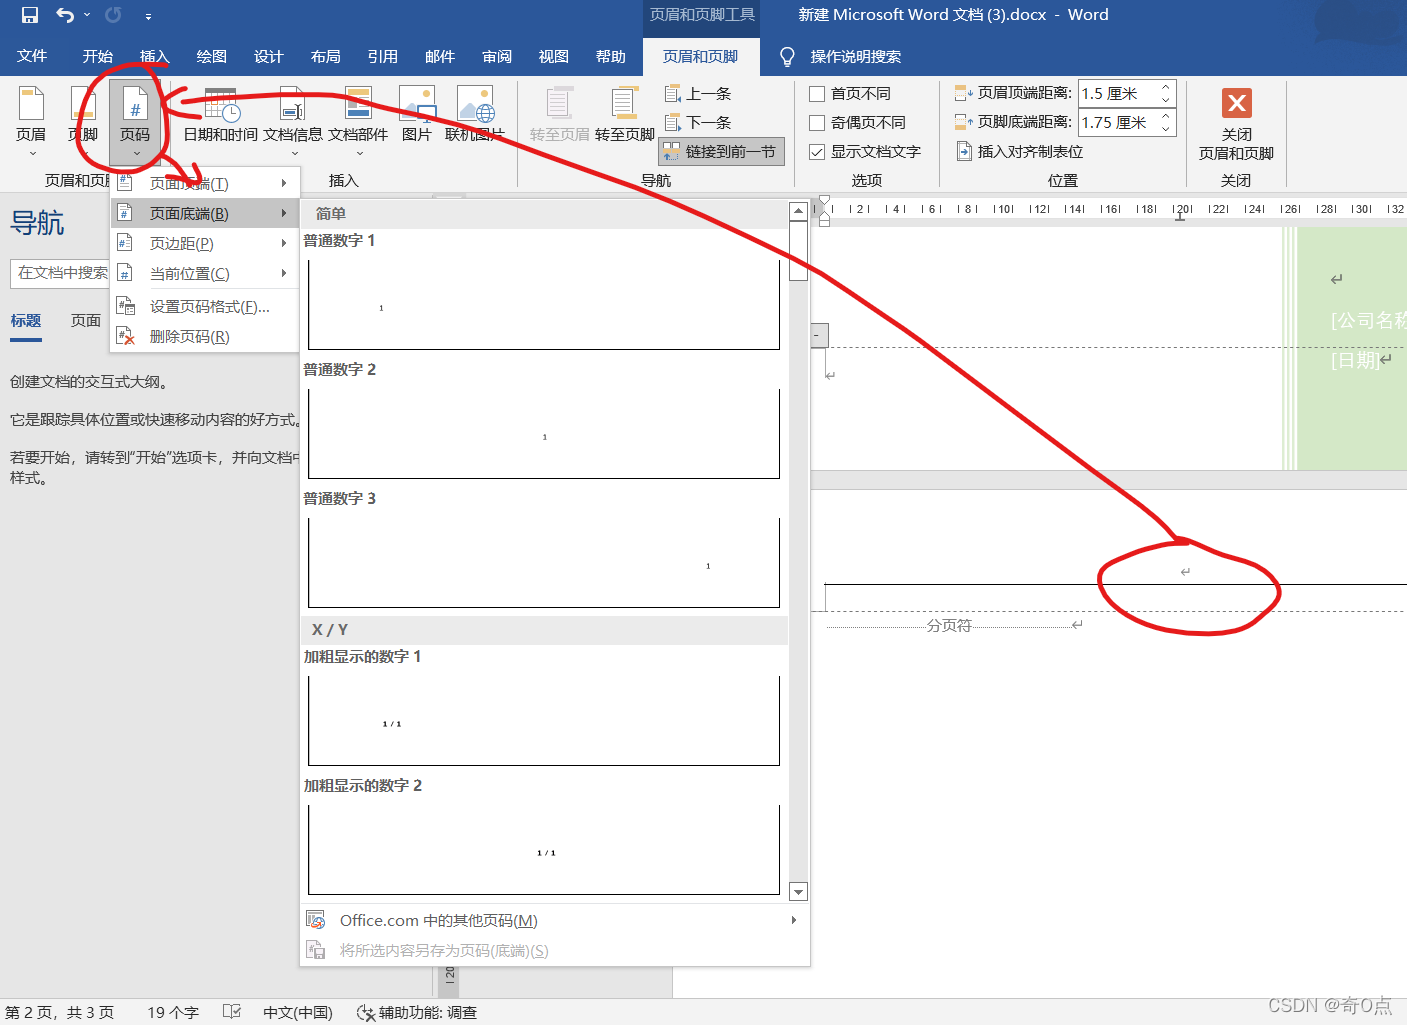1407x1025 pixels.
Task: Select the 页面 tab in navigation pane
Action: (86, 321)
